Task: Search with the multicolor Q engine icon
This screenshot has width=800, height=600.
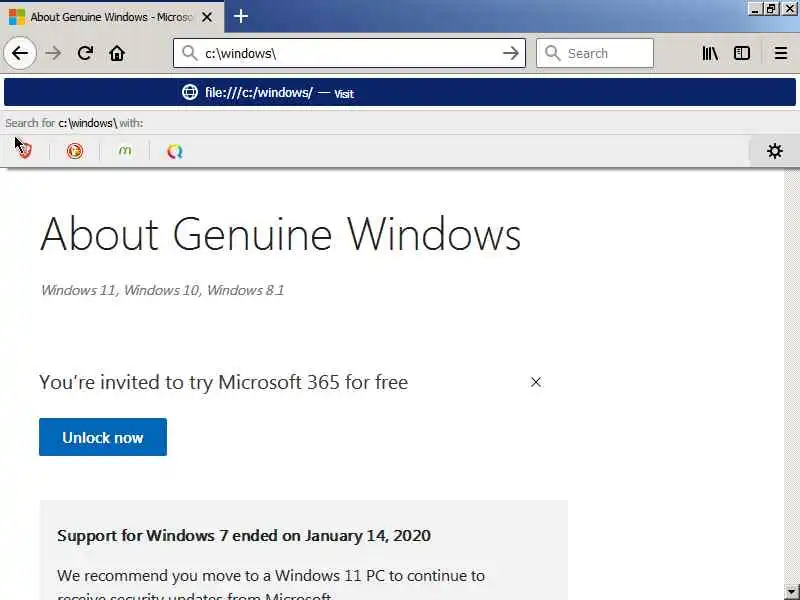Action: (175, 151)
